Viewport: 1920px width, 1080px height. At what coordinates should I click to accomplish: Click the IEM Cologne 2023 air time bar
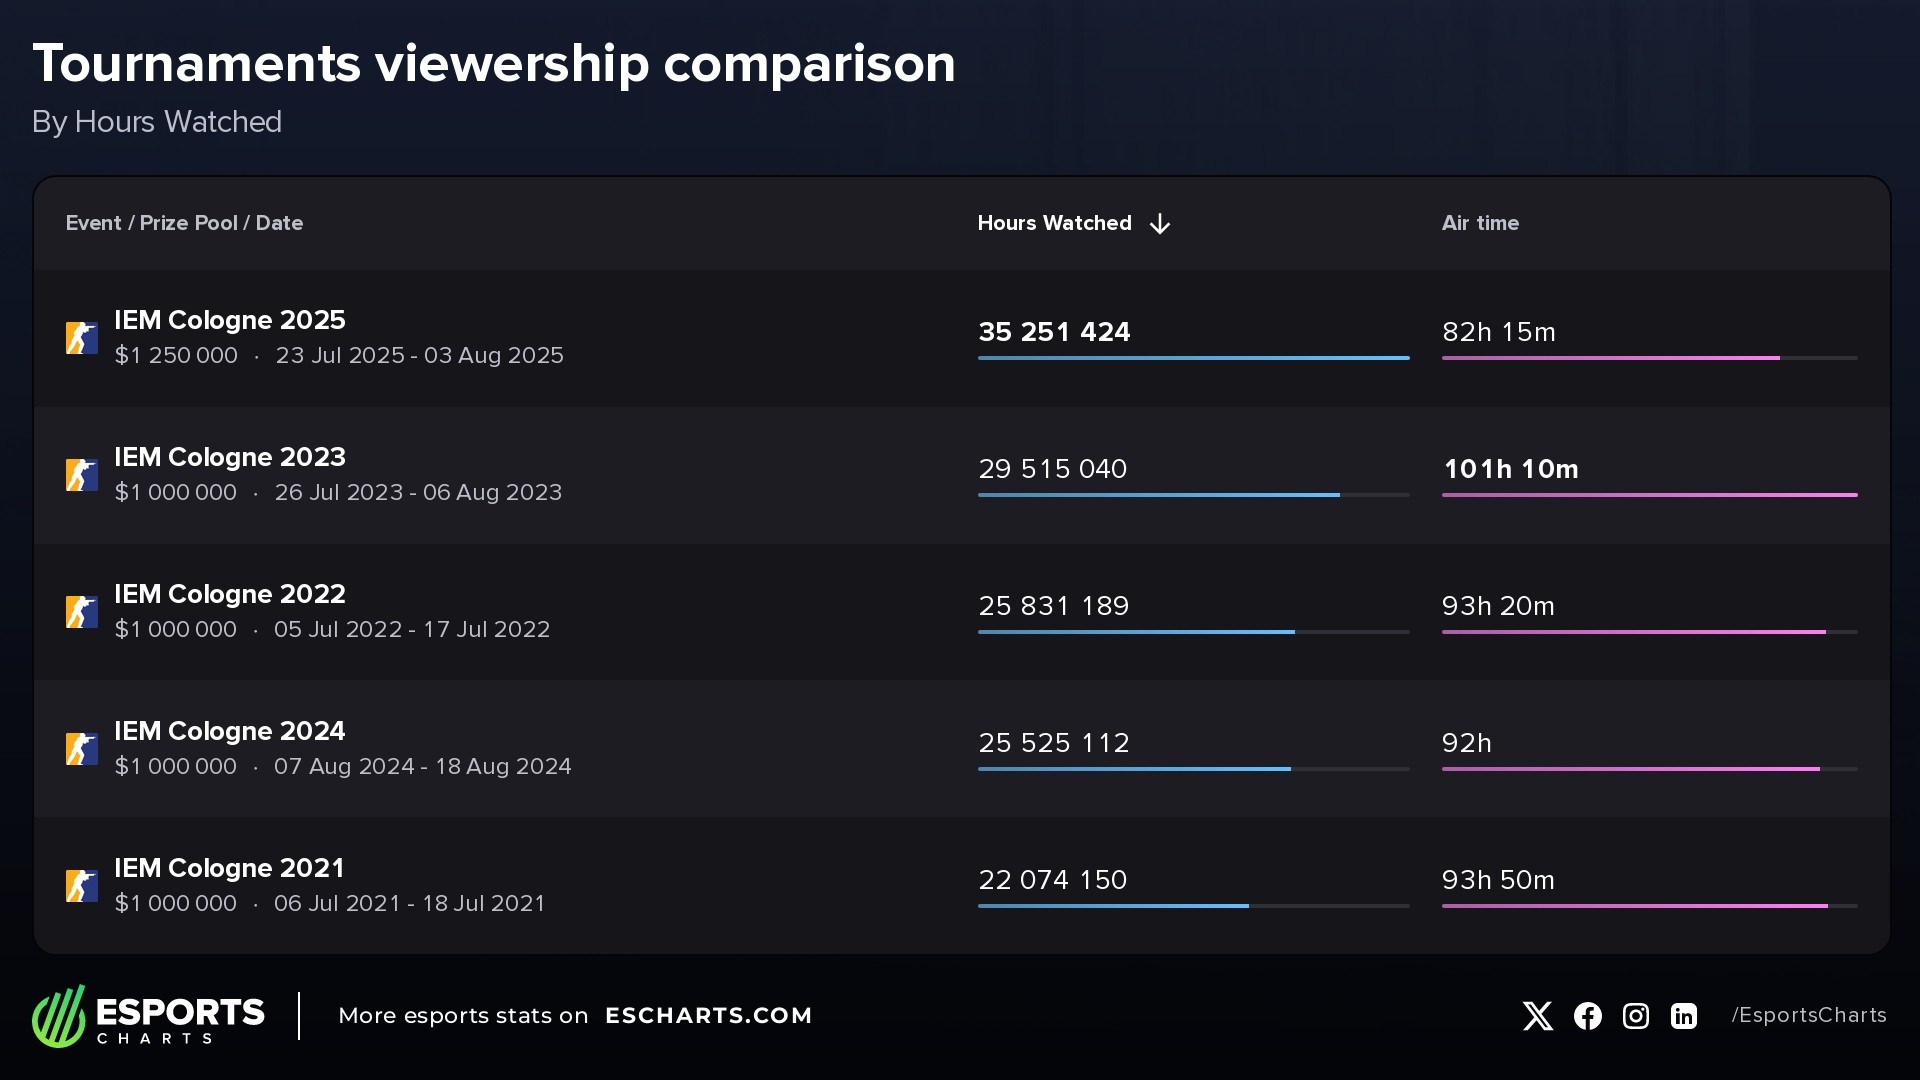click(1649, 495)
